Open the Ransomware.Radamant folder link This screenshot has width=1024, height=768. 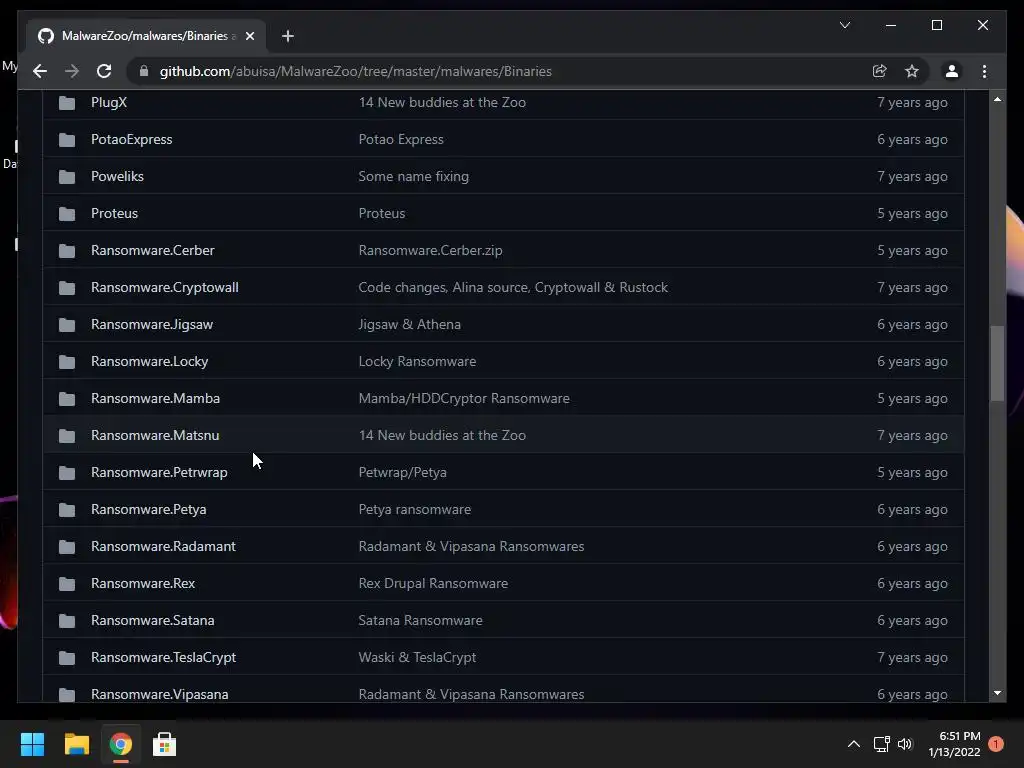tap(163, 547)
